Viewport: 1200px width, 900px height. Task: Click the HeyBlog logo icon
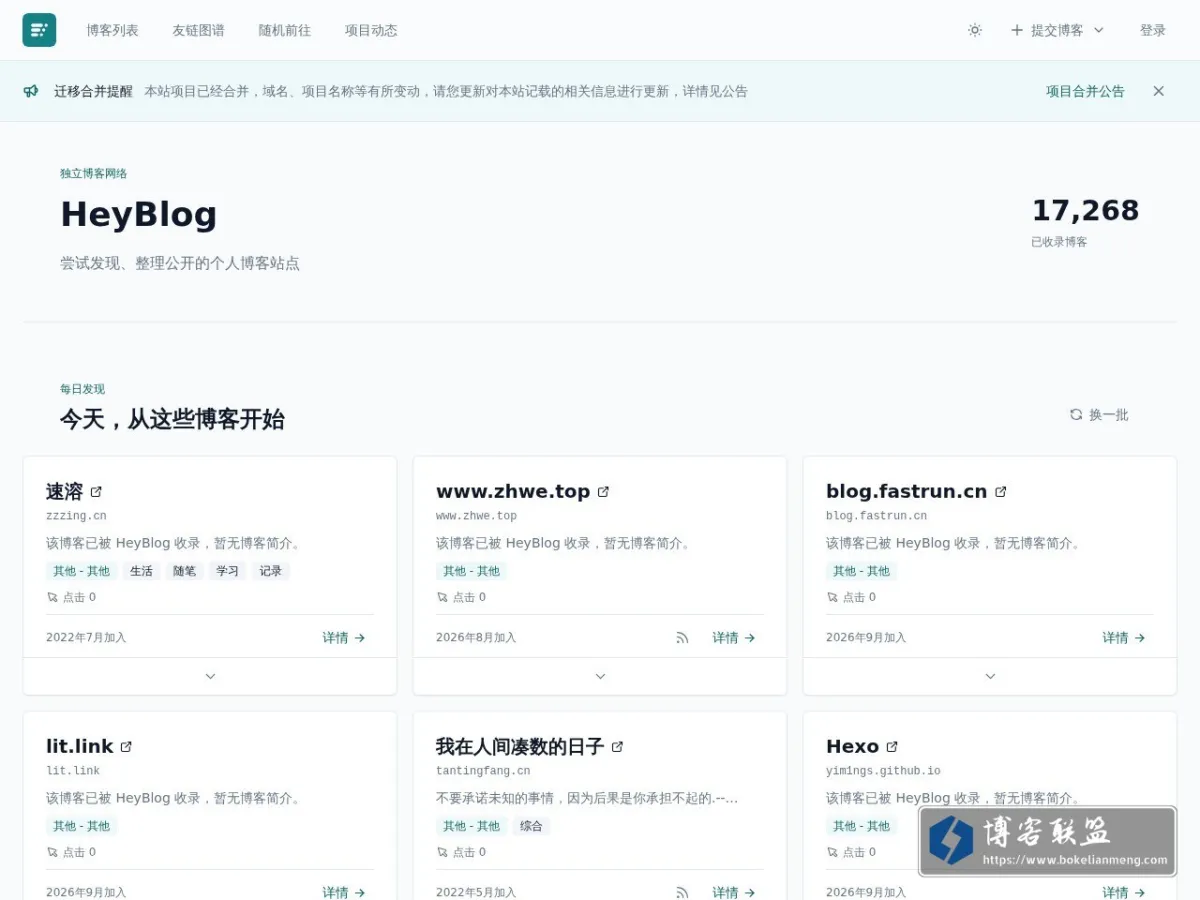pos(39,30)
